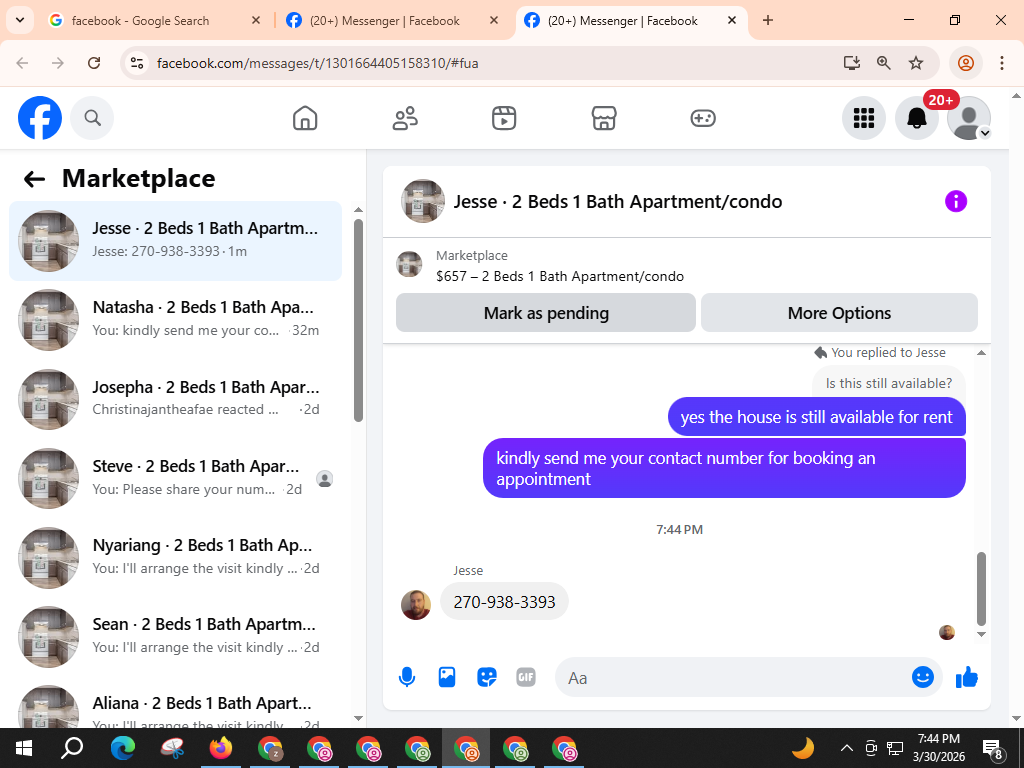
Task: Open the Windows notification center
Action: 993,749
